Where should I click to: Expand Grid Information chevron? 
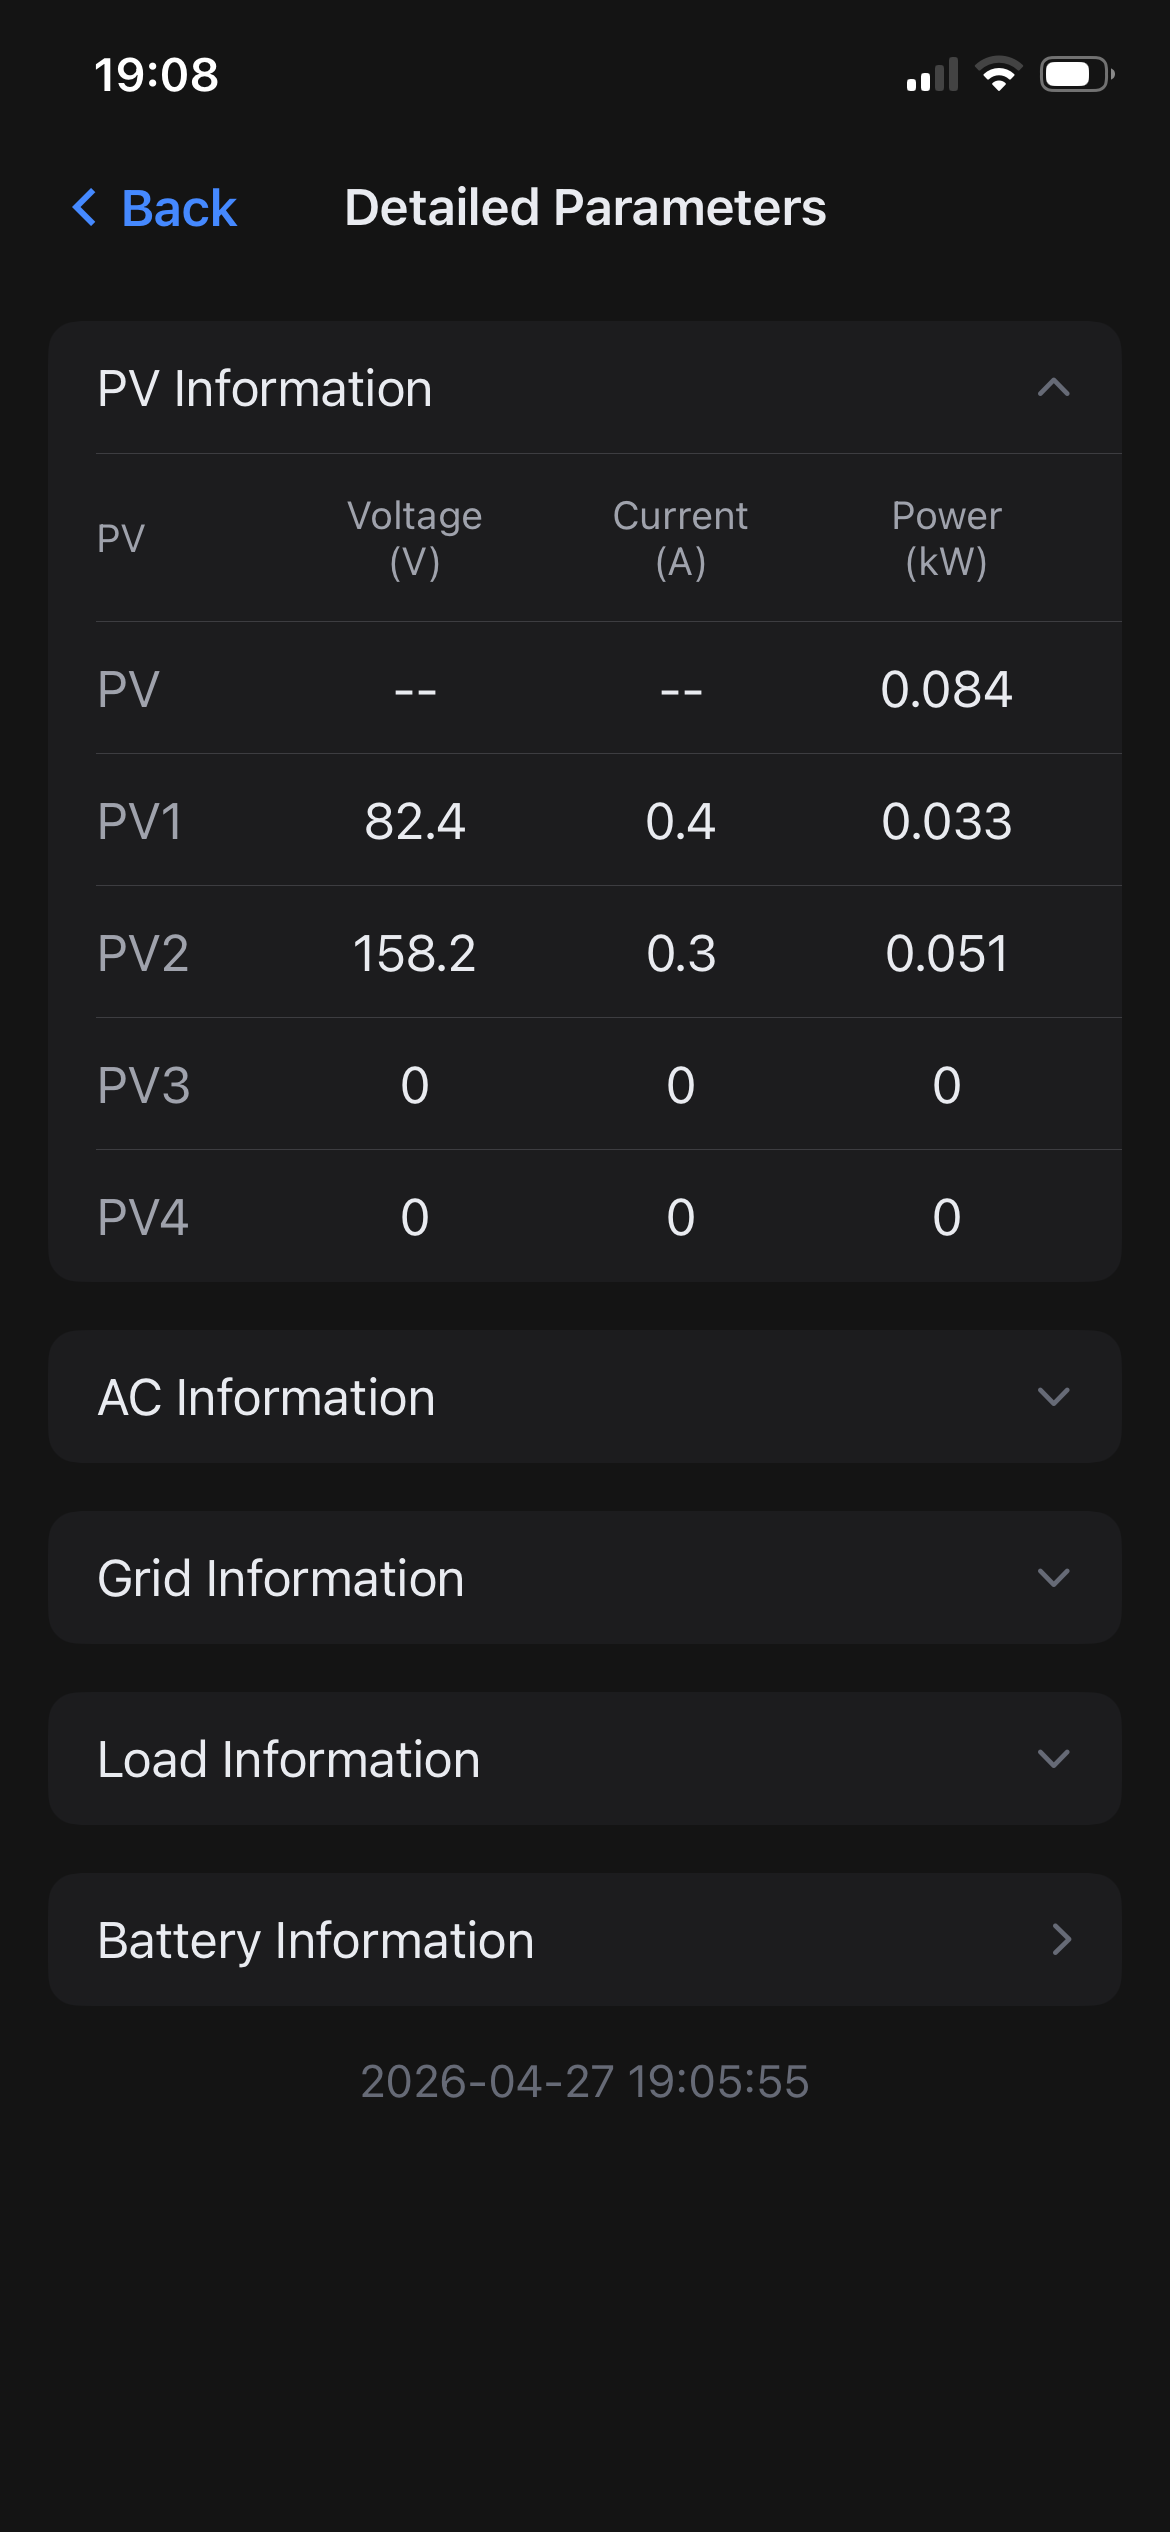[x=1054, y=1577]
